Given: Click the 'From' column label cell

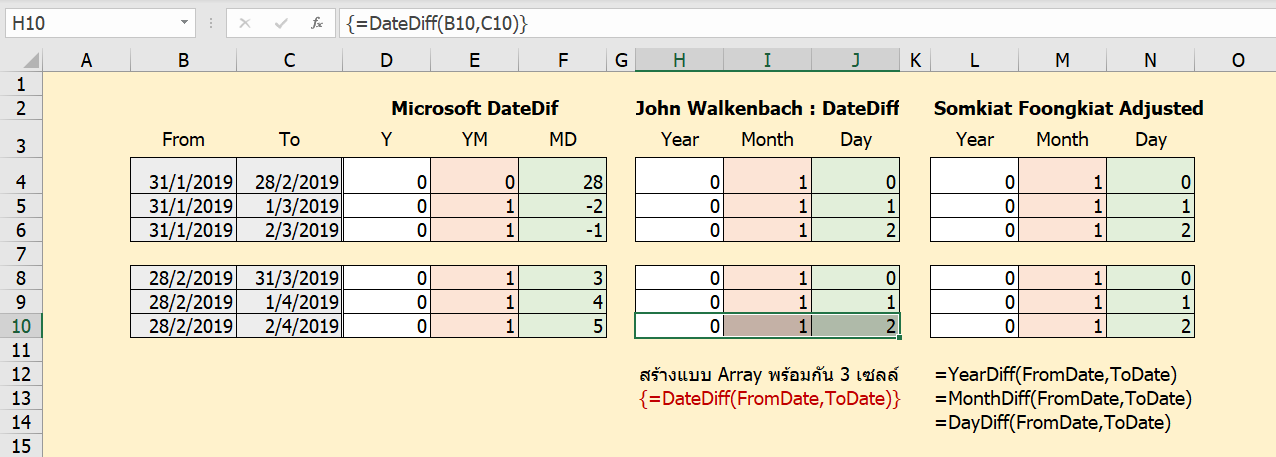Looking at the screenshot, I should point(183,139).
